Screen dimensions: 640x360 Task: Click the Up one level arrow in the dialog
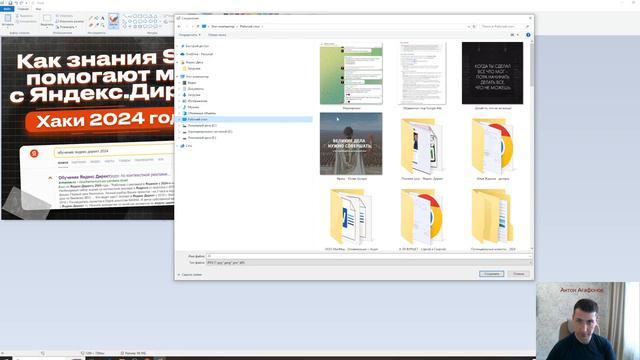pos(198,26)
